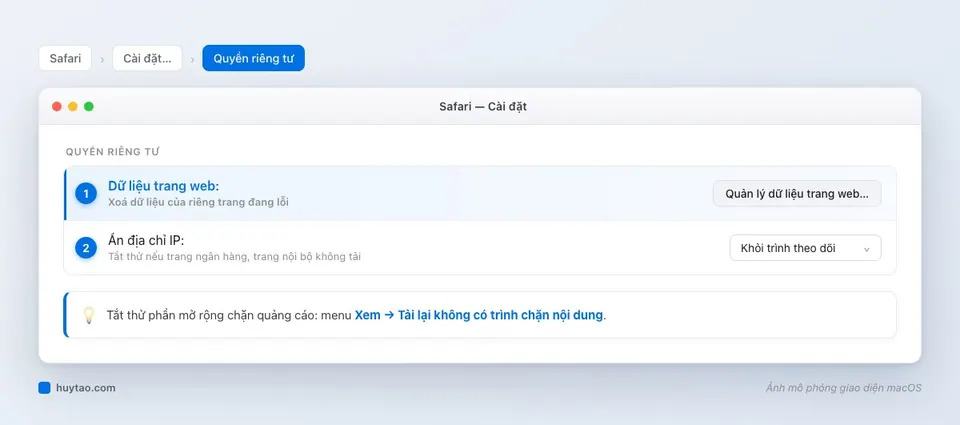Click Xem → Tải lại không có trình chặn nội dung
The image size is (960, 425).
(x=479, y=315)
